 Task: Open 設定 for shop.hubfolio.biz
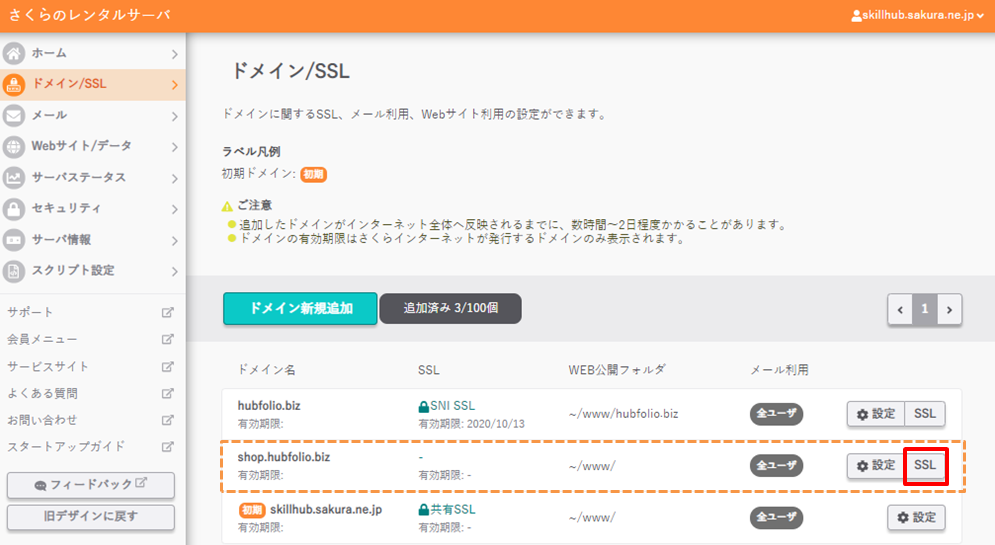tap(876, 466)
